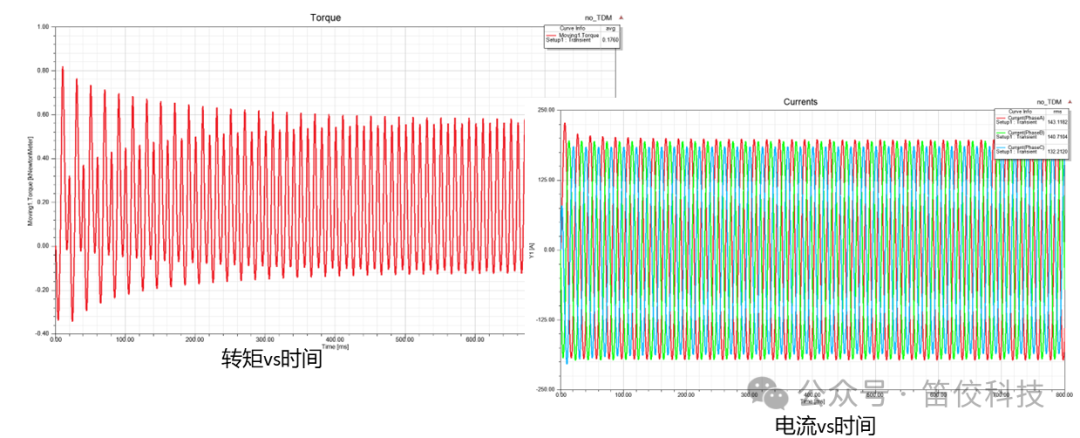Click the 1.00 tick on Torque y-axis
1080x438 pixels.
(x=41, y=27)
